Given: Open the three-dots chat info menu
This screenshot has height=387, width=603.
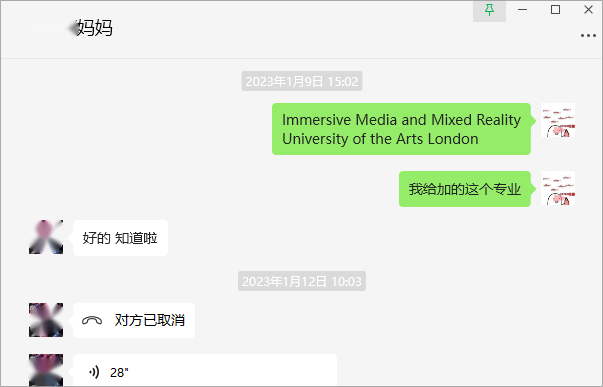Looking at the screenshot, I should click(x=588, y=36).
